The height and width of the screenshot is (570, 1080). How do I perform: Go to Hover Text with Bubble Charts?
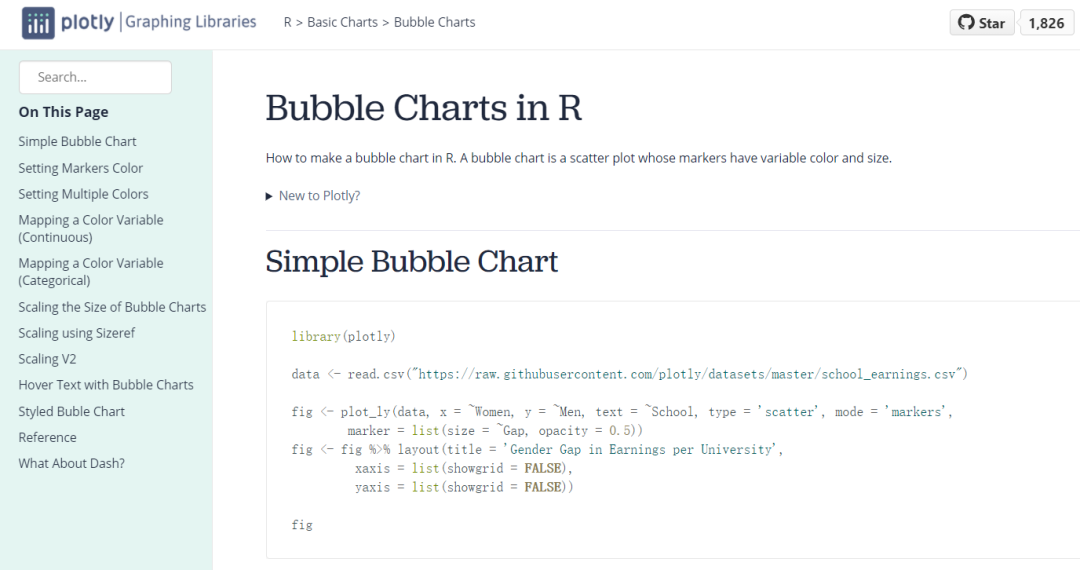[x=106, y=385]
